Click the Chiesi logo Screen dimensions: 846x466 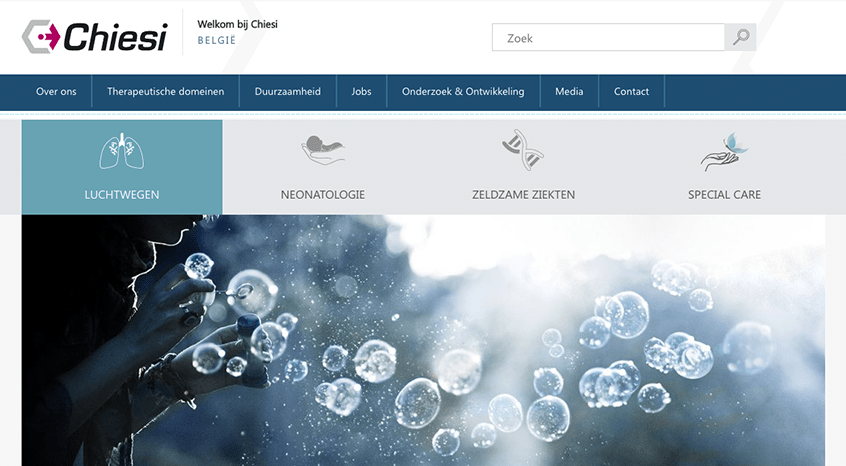pyautogui.click(x=94, y=37)
